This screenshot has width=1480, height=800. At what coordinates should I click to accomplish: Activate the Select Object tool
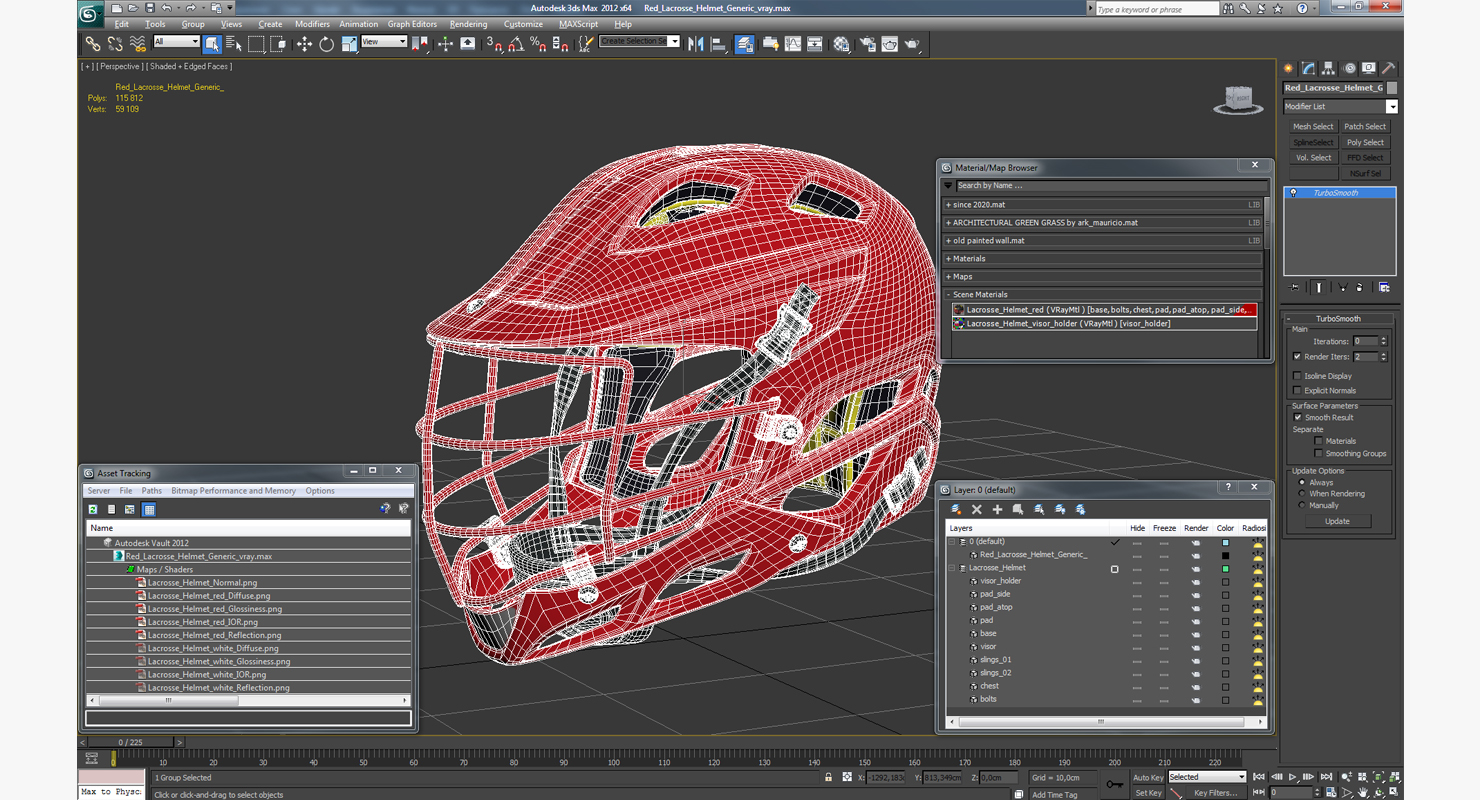click(x=212, y=44)
